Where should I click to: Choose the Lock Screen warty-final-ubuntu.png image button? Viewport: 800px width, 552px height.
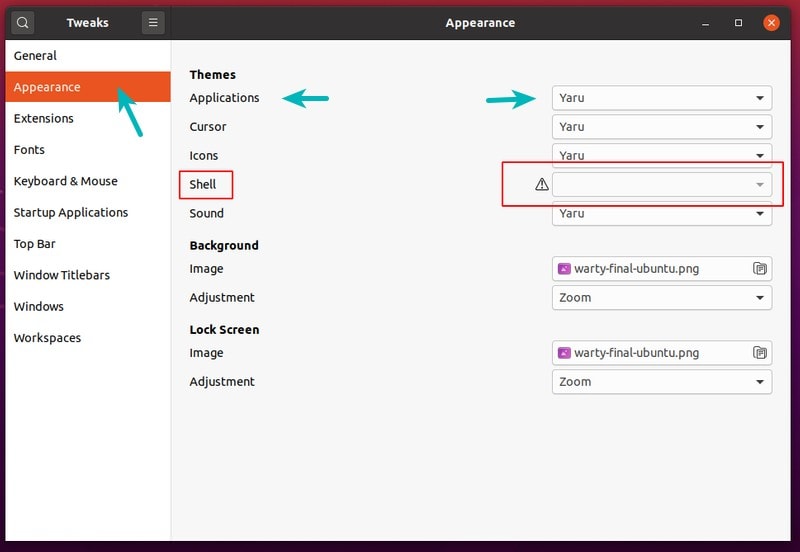(662, 353)
